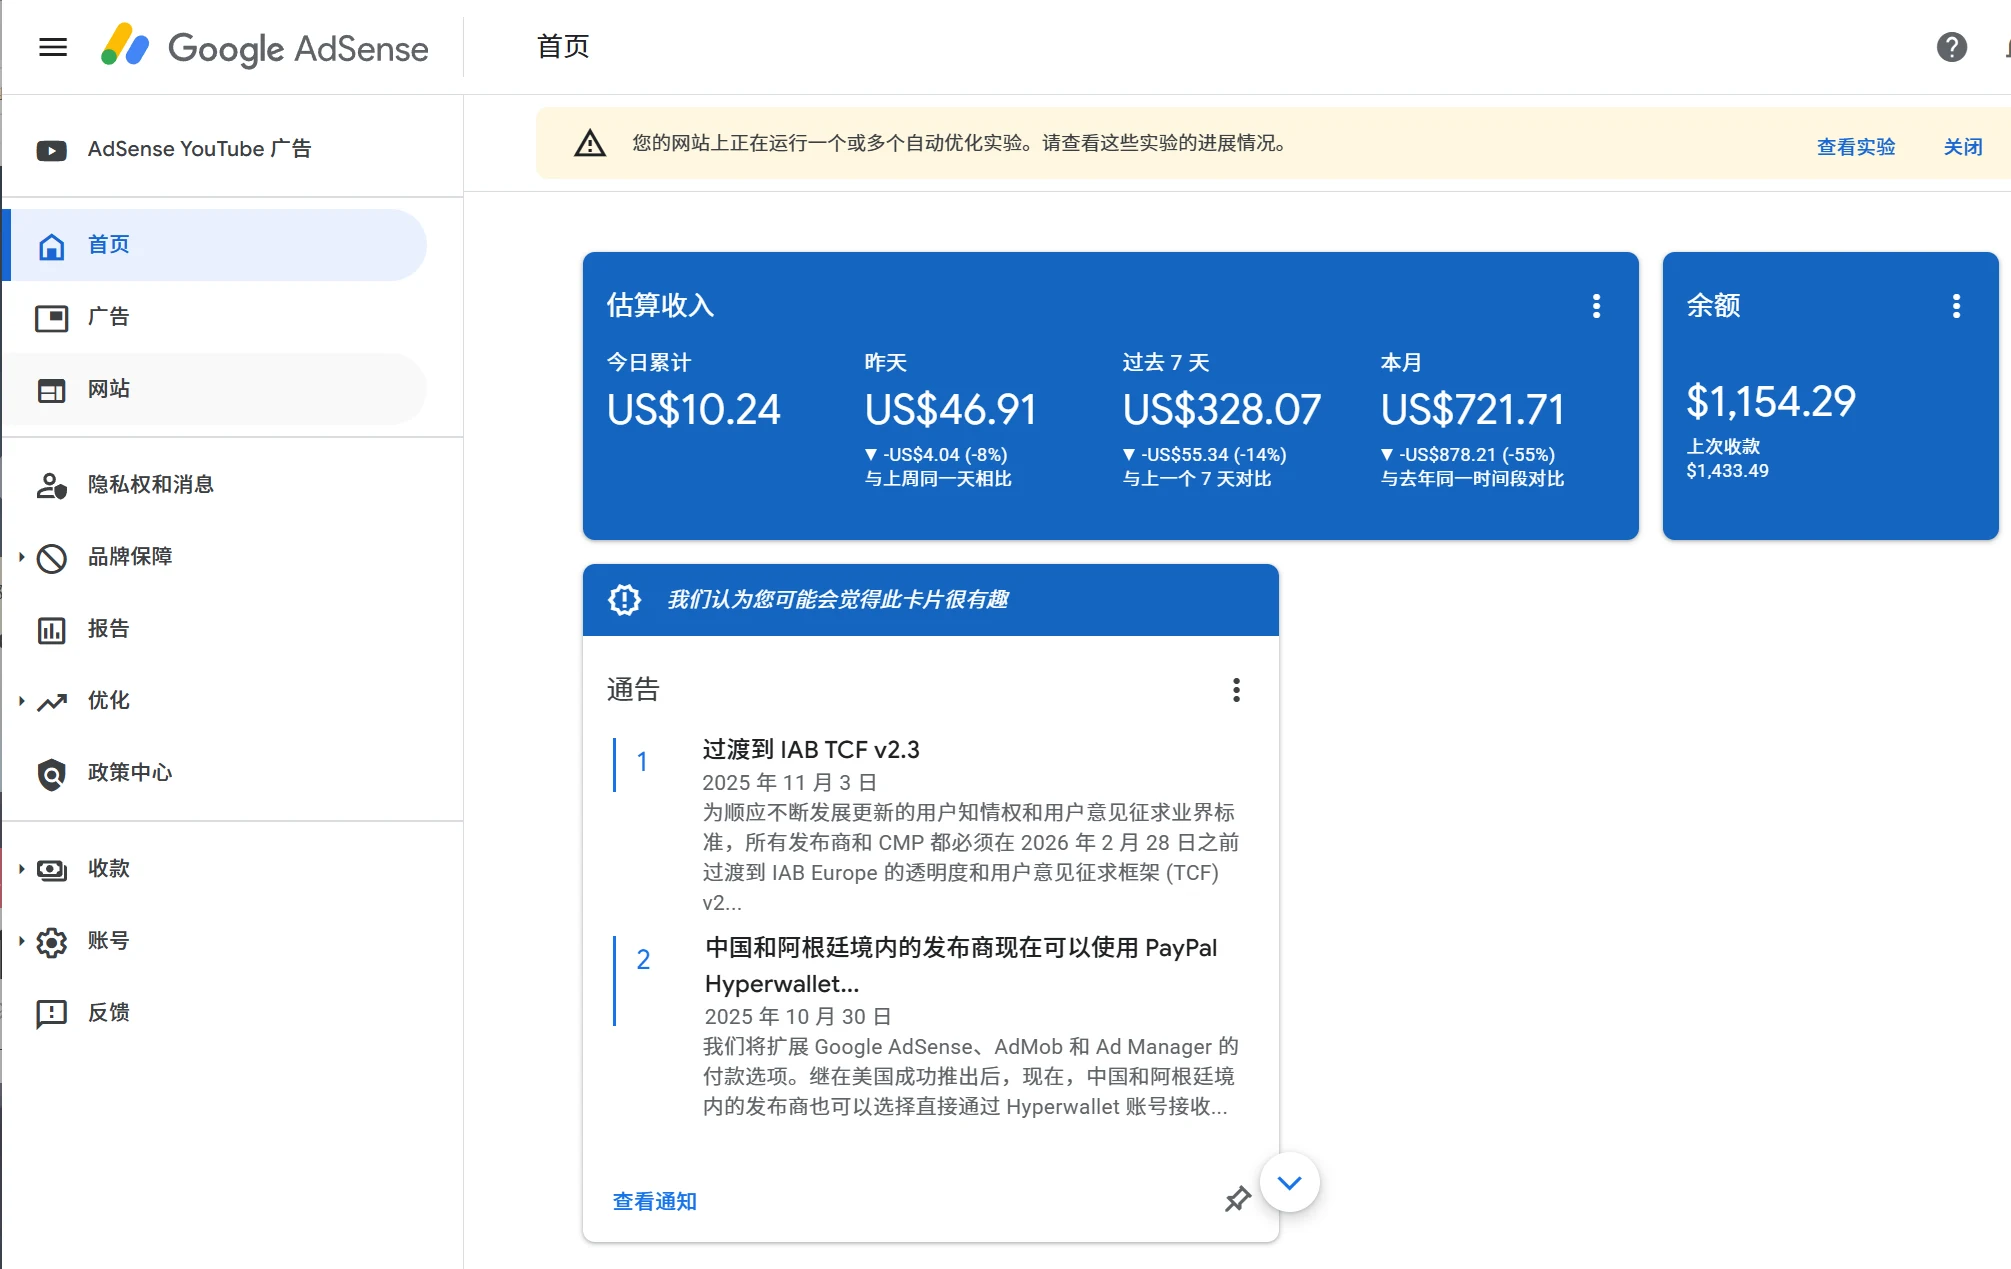This screenshot has width=2011, height=1269.
Task: Click the -US$878.21 (-55%) comparison
Action: point(1467,455)
